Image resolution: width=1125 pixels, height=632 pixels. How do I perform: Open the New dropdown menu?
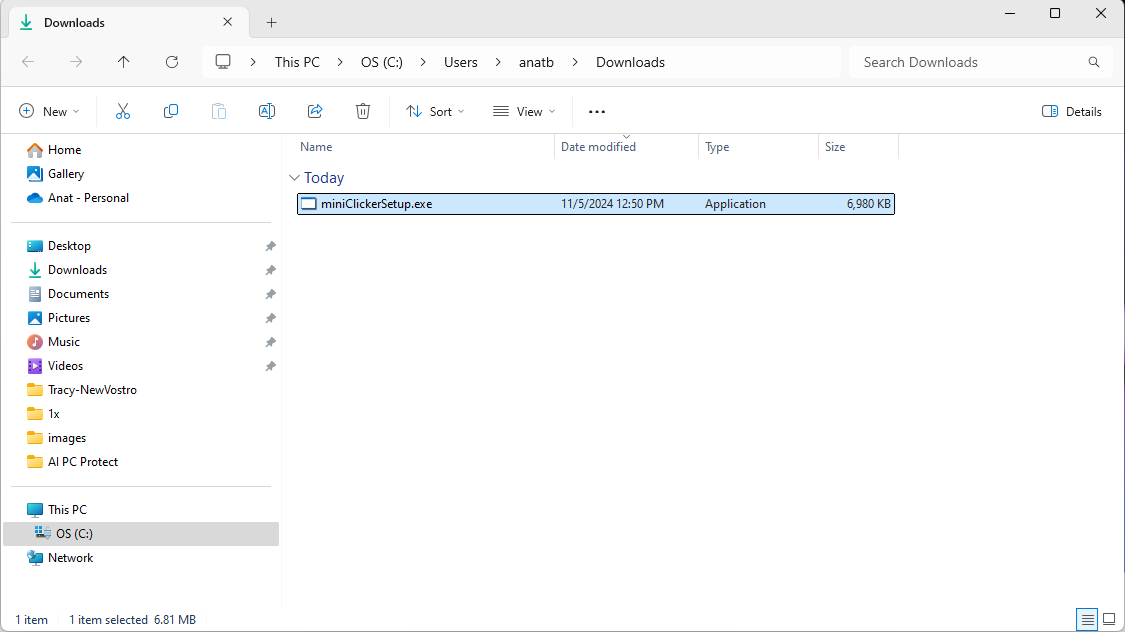click(x=49, y=111)
